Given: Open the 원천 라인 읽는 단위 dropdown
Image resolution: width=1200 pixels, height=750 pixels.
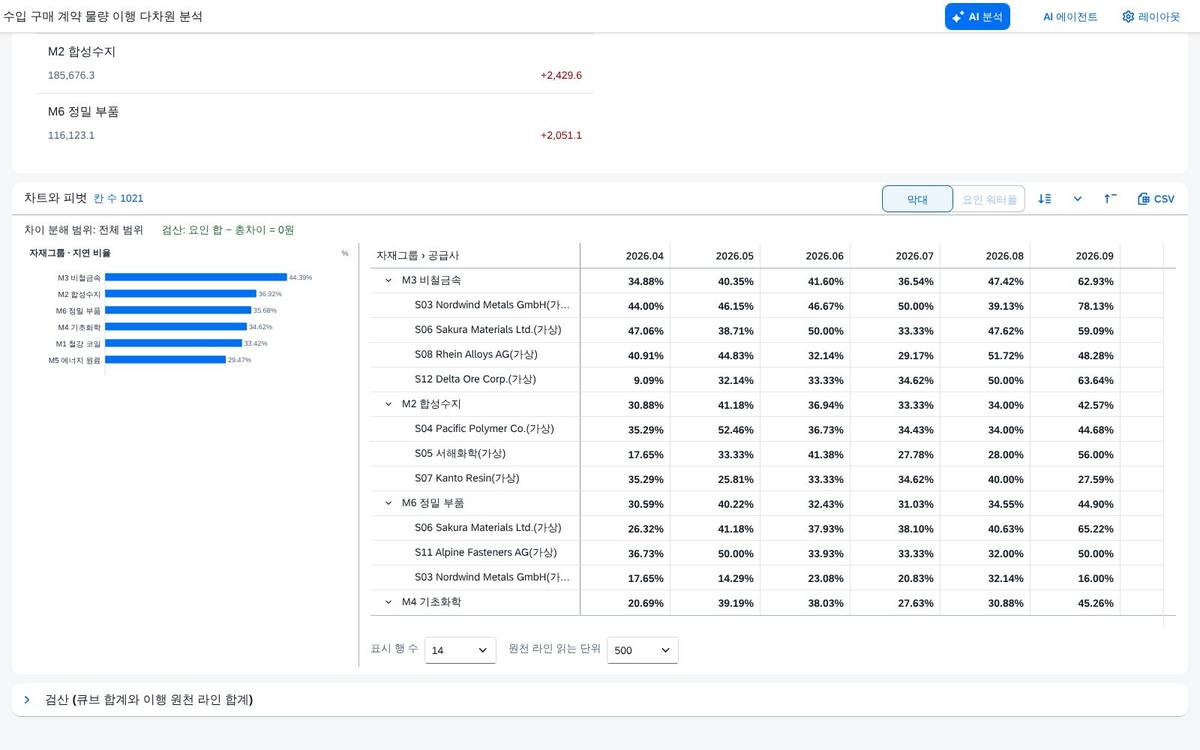Looking at the screenshot, I should (x=642, y=650).
